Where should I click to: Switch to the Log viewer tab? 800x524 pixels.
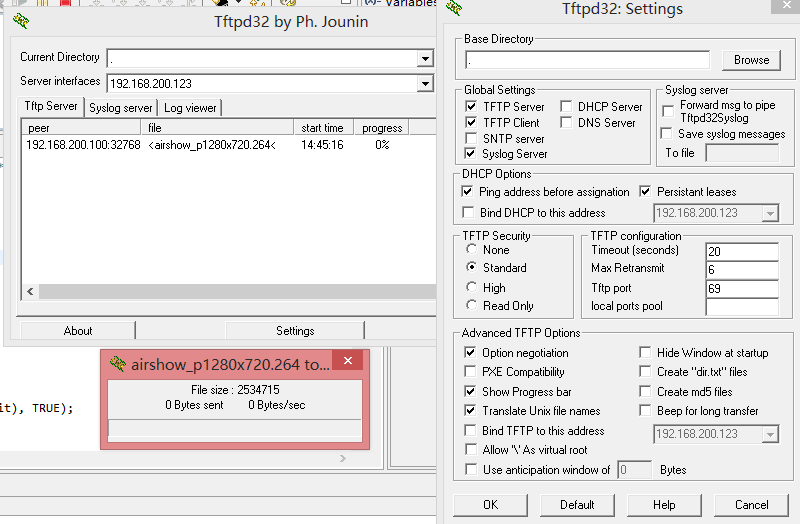tap(190, 108)
